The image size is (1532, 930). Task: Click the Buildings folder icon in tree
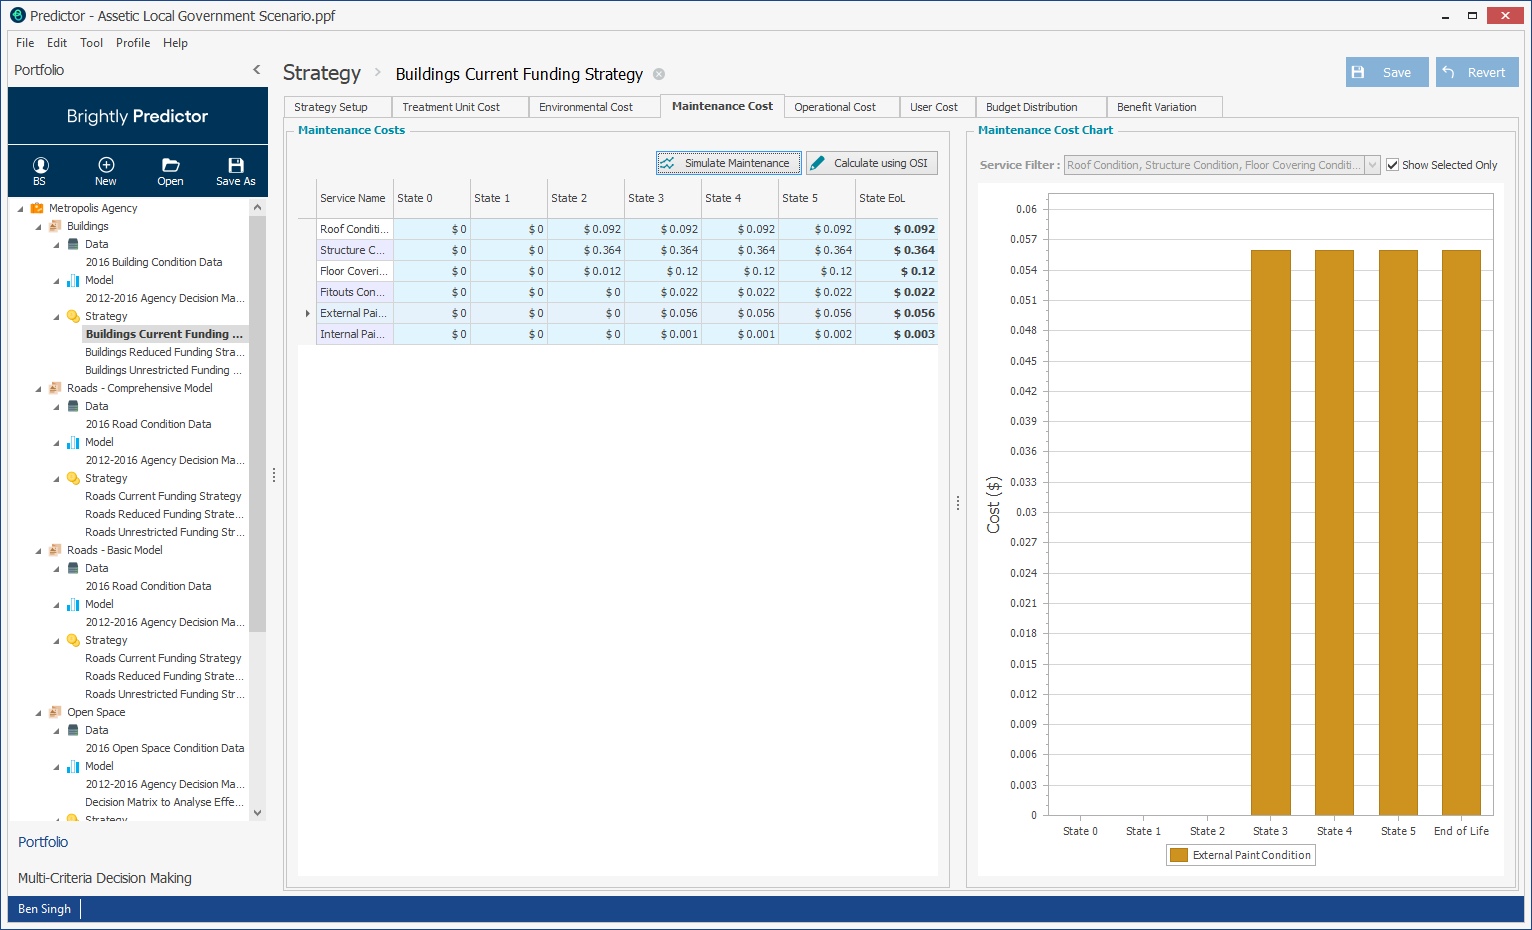point(55,226)
